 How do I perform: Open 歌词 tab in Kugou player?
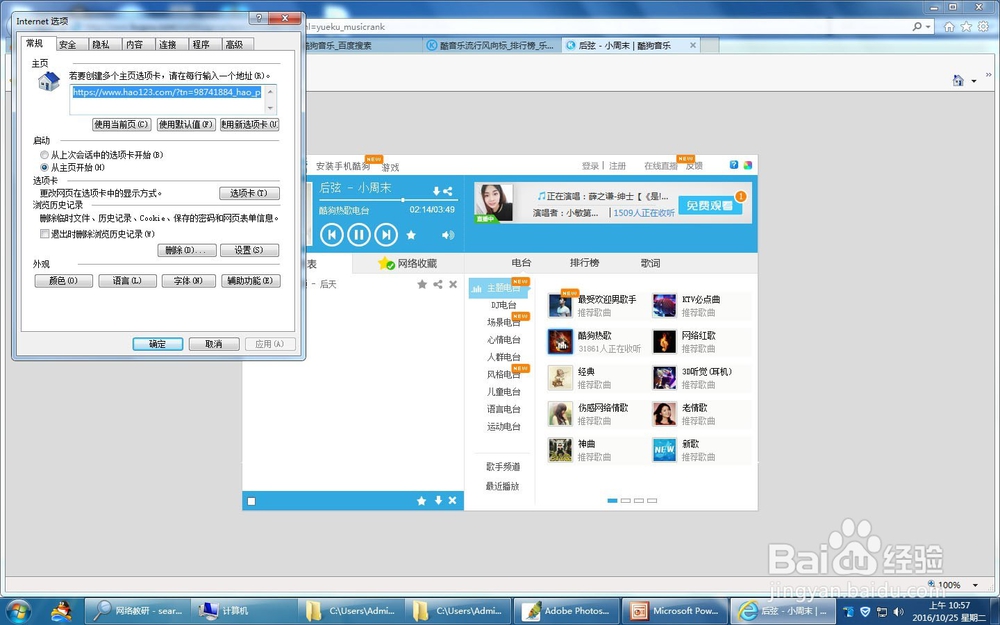click(651, 263)
